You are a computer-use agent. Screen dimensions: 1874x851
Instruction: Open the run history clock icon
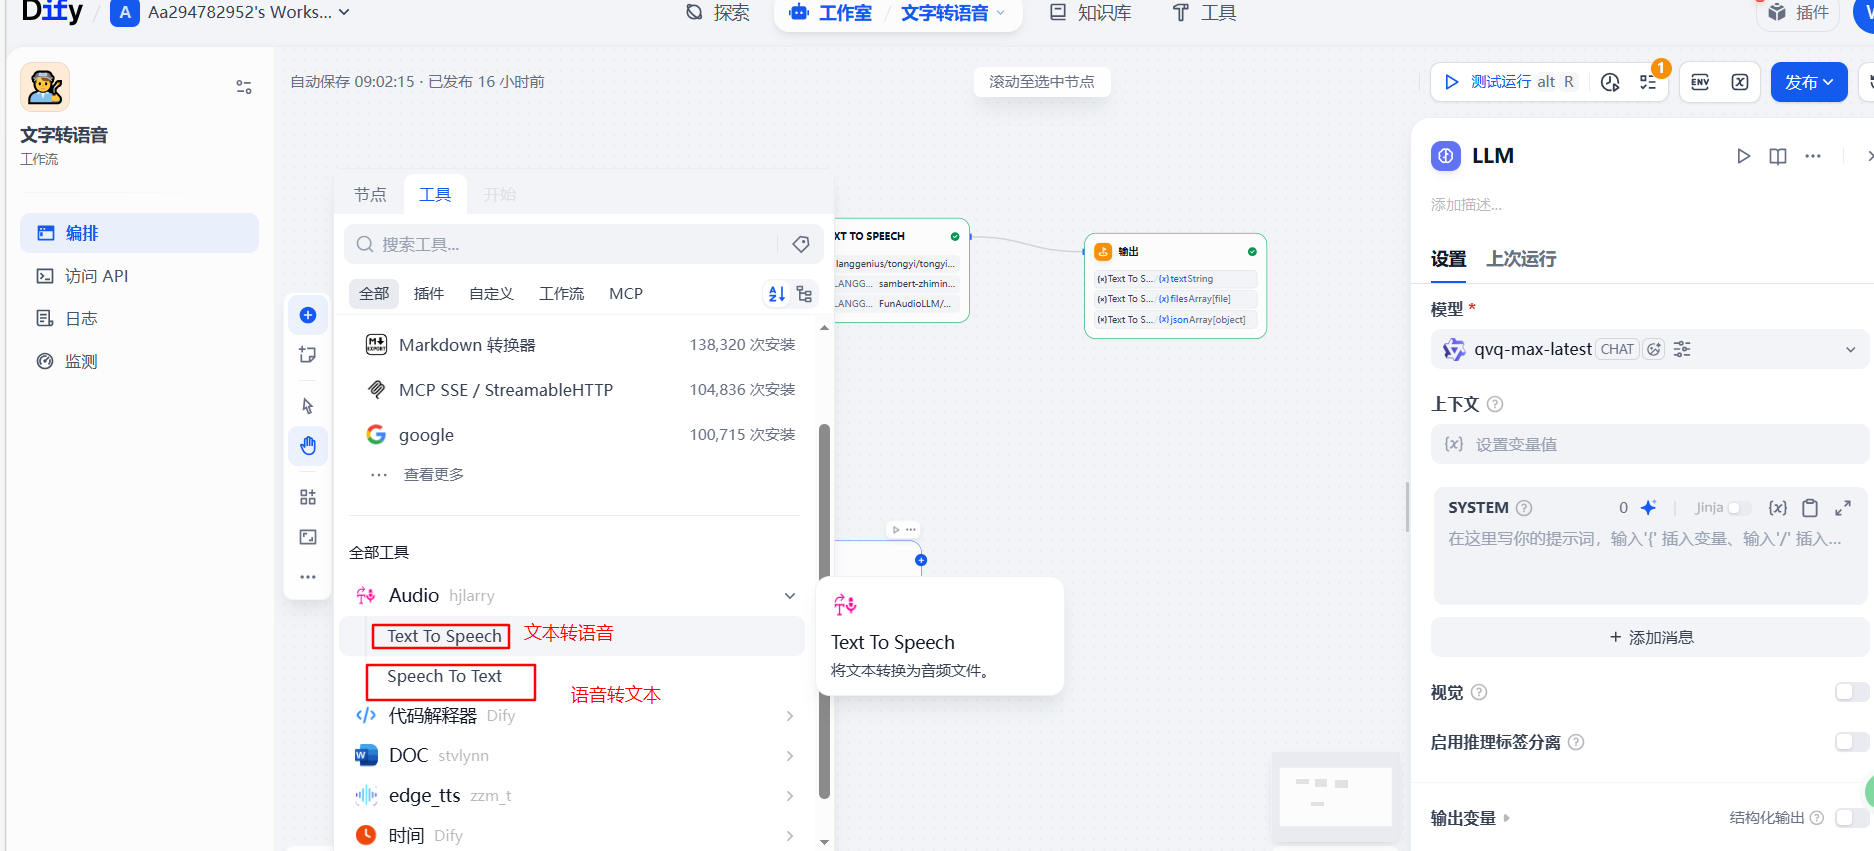[1610, 82]
